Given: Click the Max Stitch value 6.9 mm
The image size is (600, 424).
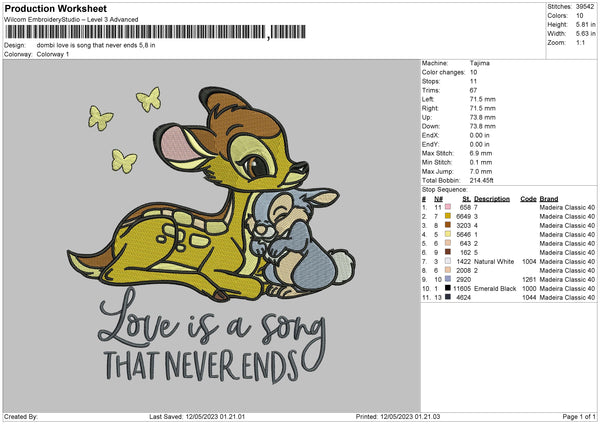Looking at the screenshot, I should (481, 153).
